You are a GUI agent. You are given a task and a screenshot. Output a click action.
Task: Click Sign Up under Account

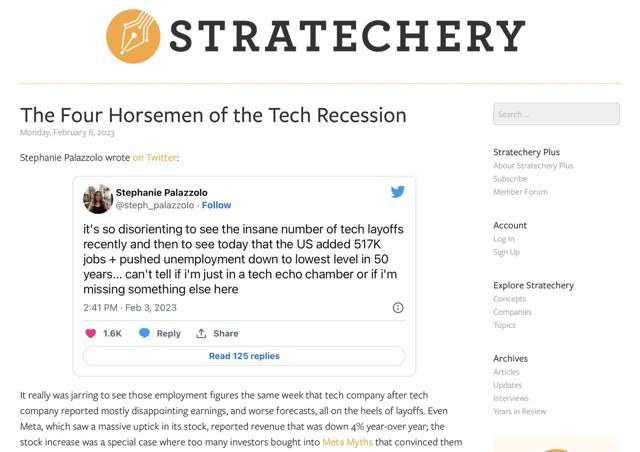pos(506,252)
